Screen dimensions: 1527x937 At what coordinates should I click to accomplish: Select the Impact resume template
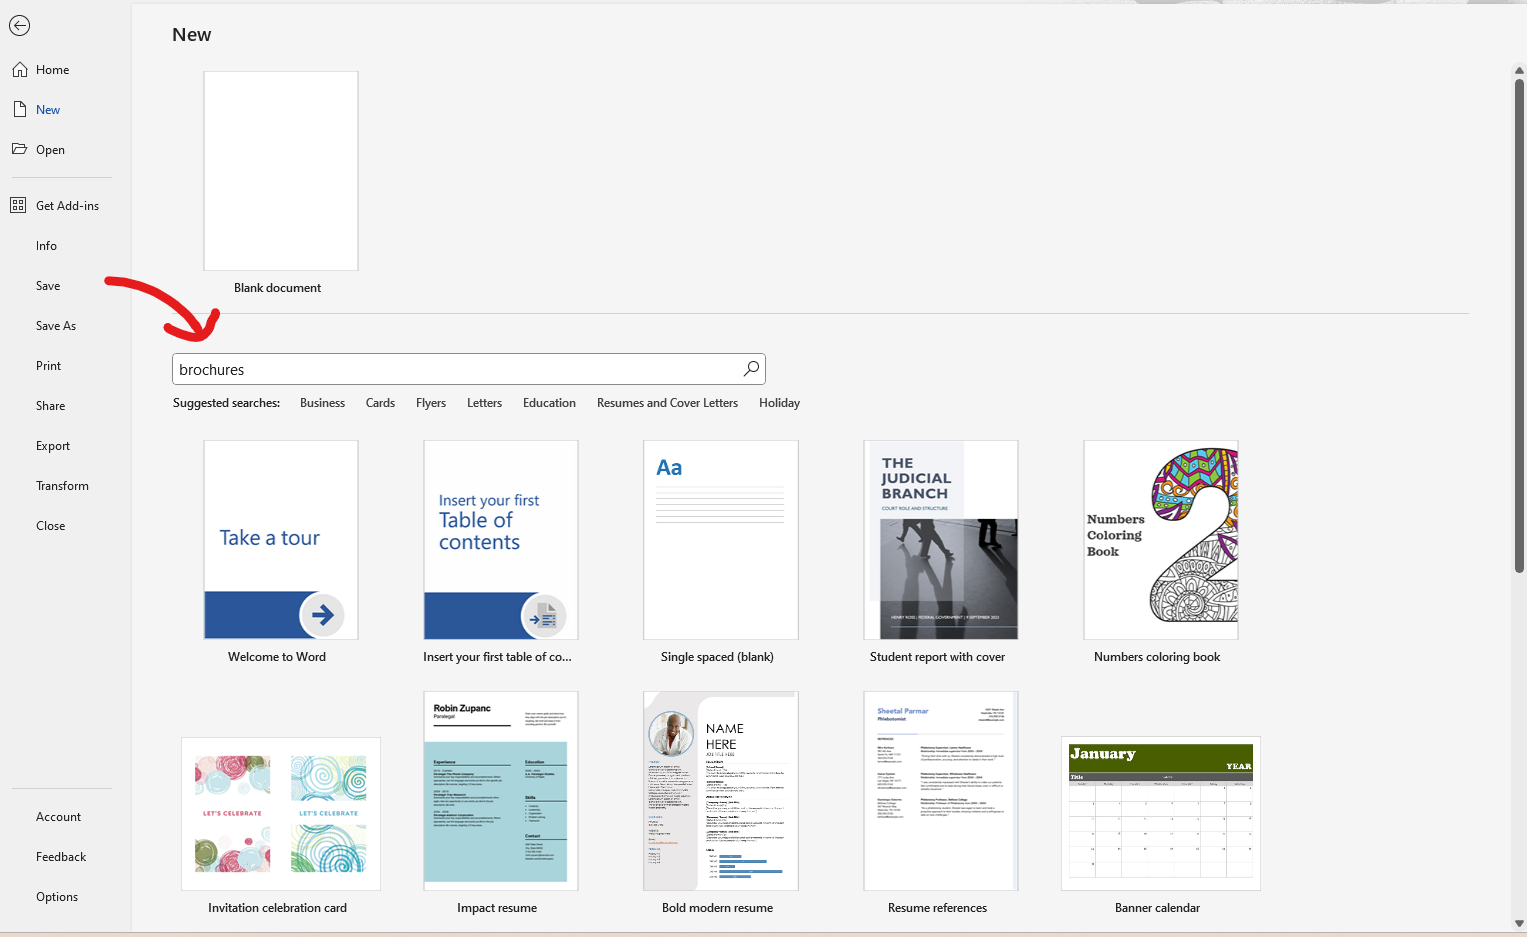500,790
